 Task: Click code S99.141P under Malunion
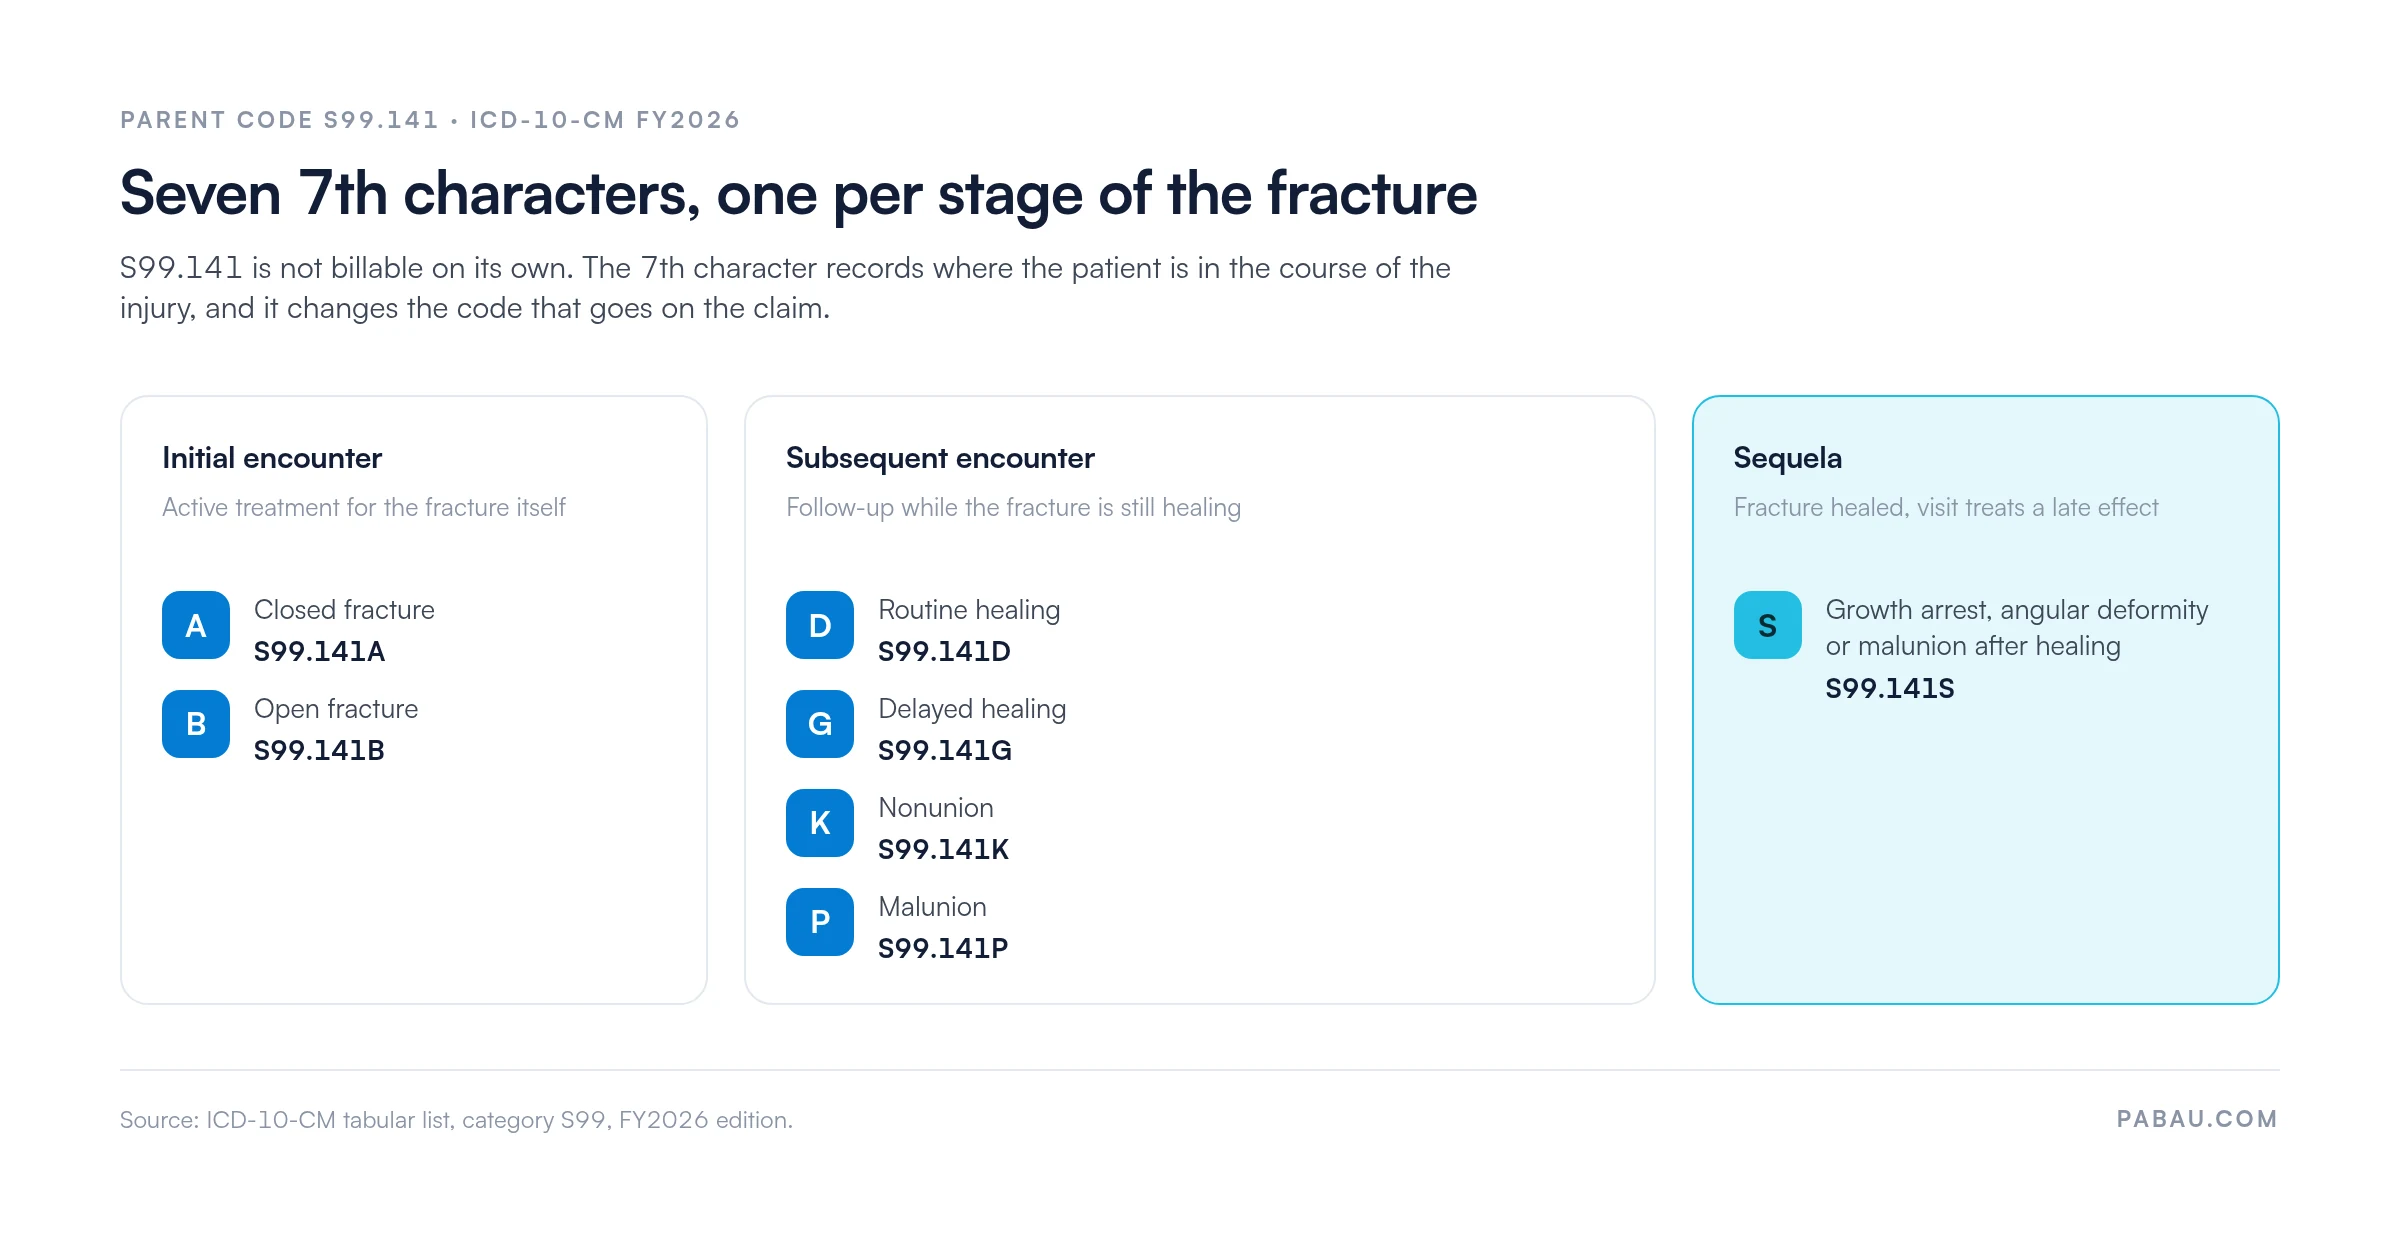point(943,949)
